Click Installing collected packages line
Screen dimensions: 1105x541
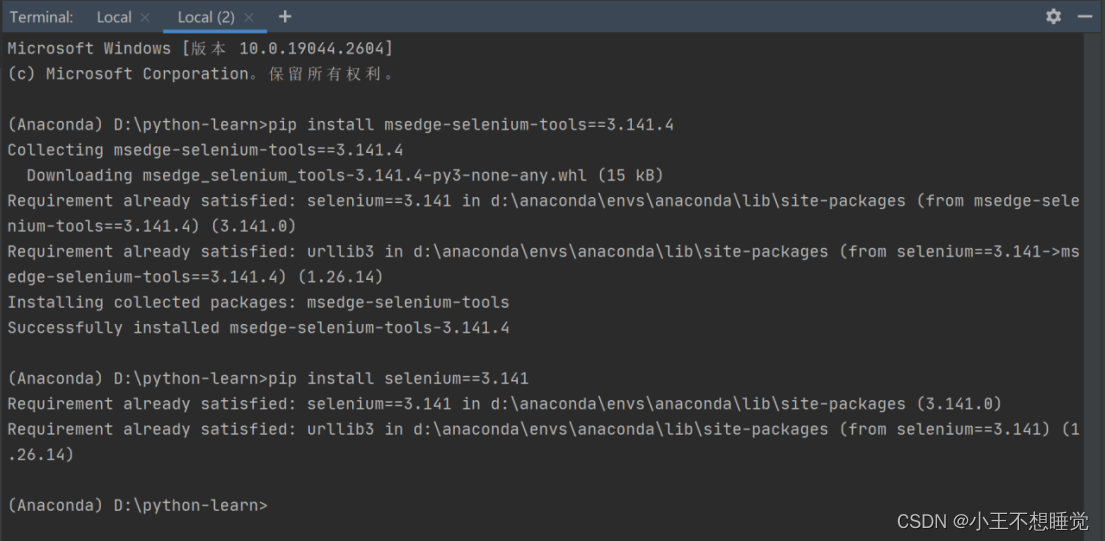(258, 302)
